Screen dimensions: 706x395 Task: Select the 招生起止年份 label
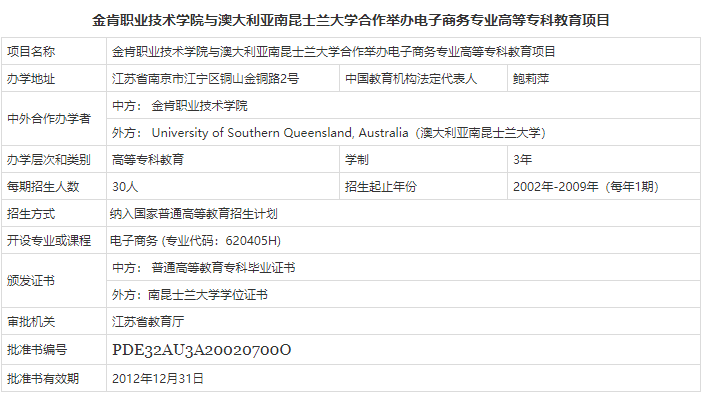[x=381, y=186]
